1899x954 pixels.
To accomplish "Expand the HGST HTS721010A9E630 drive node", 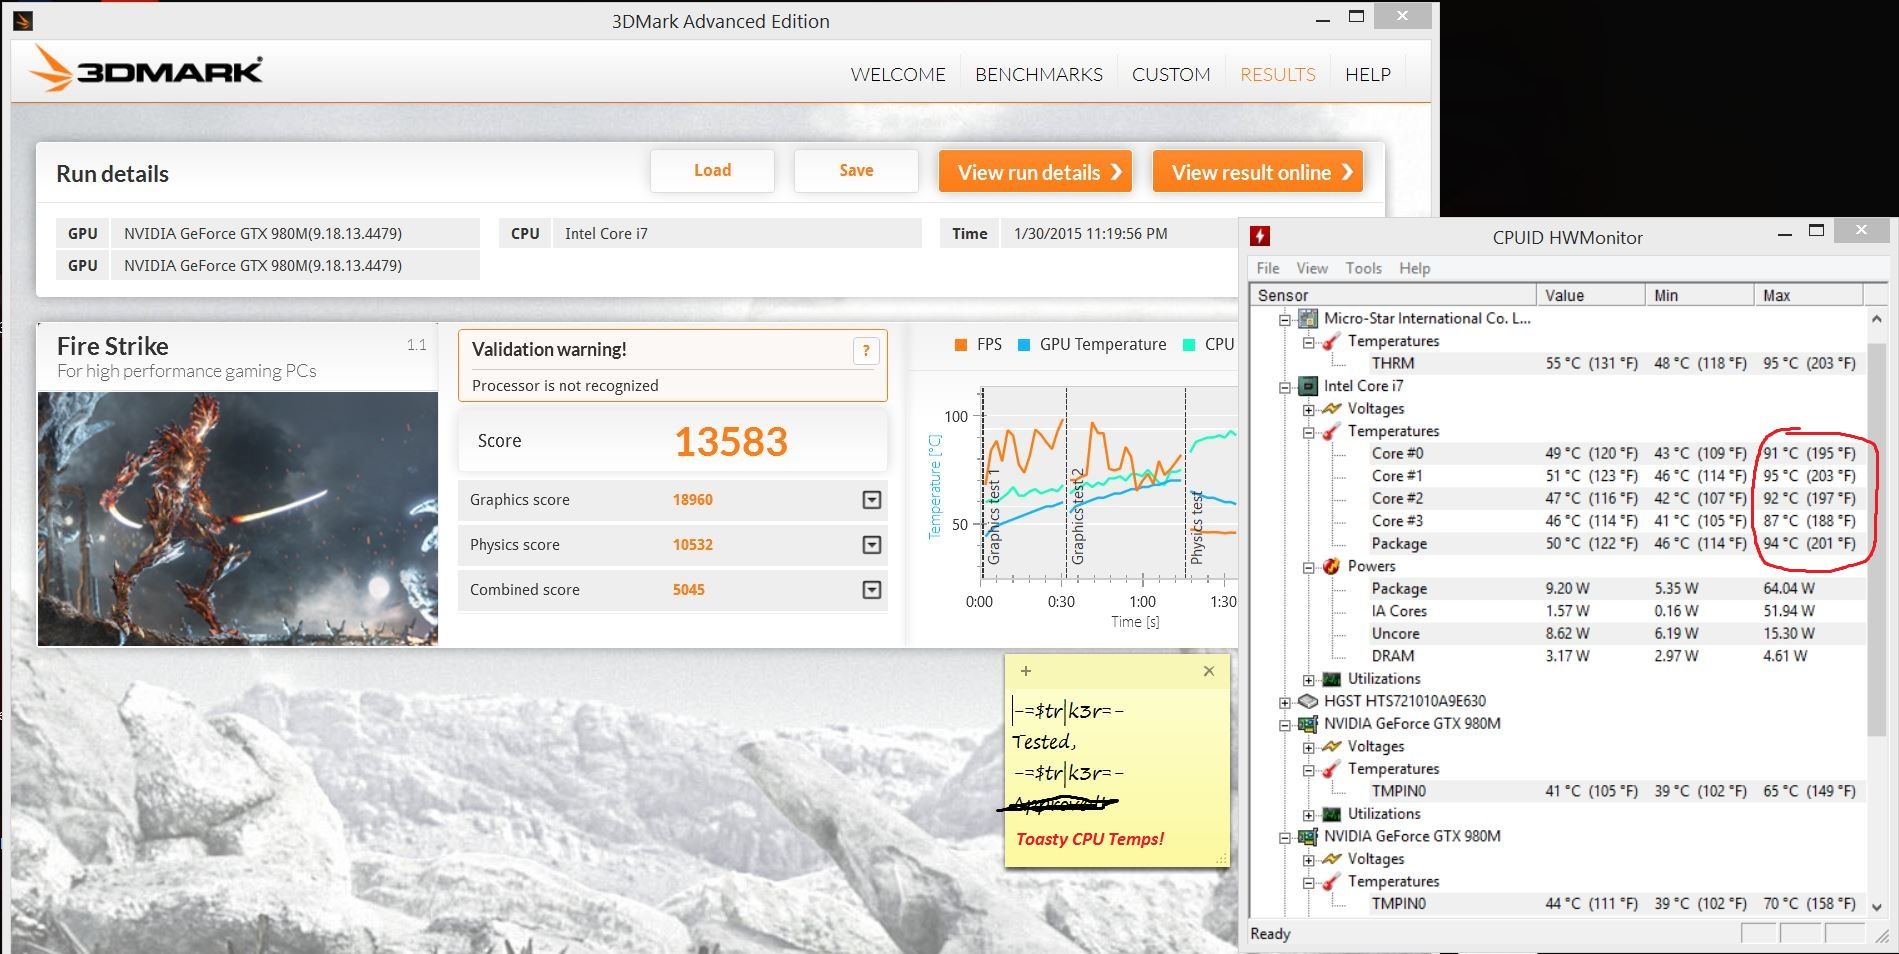I will tap(1285, 702).
